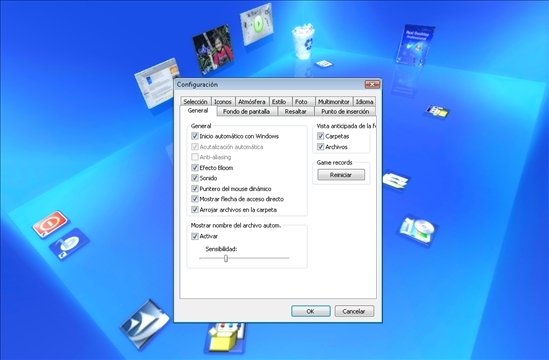Screen dimensions: 549x360
Task: Toggle Arrojar archivos en la carpeta checkbox
Action: [195, 209]
